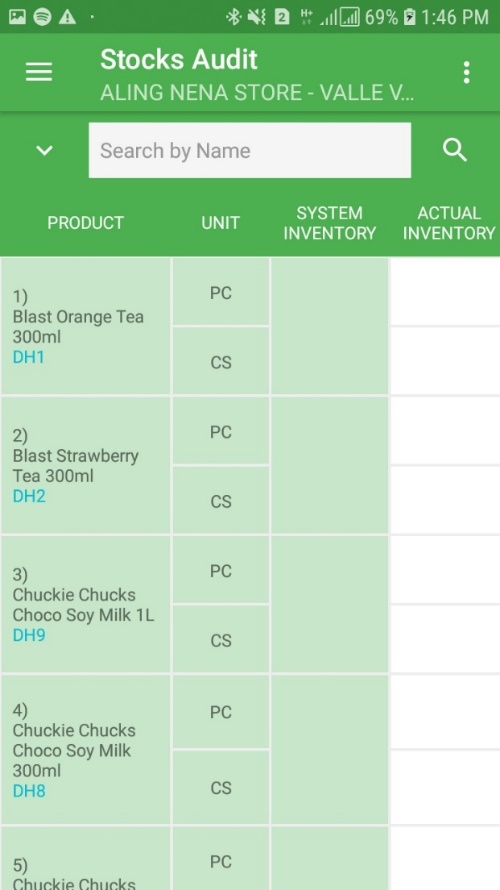The image size is (500, 890).
Task: Tap the gallery image notification icon
Action: pyautogui.click(x=17, y=17)
